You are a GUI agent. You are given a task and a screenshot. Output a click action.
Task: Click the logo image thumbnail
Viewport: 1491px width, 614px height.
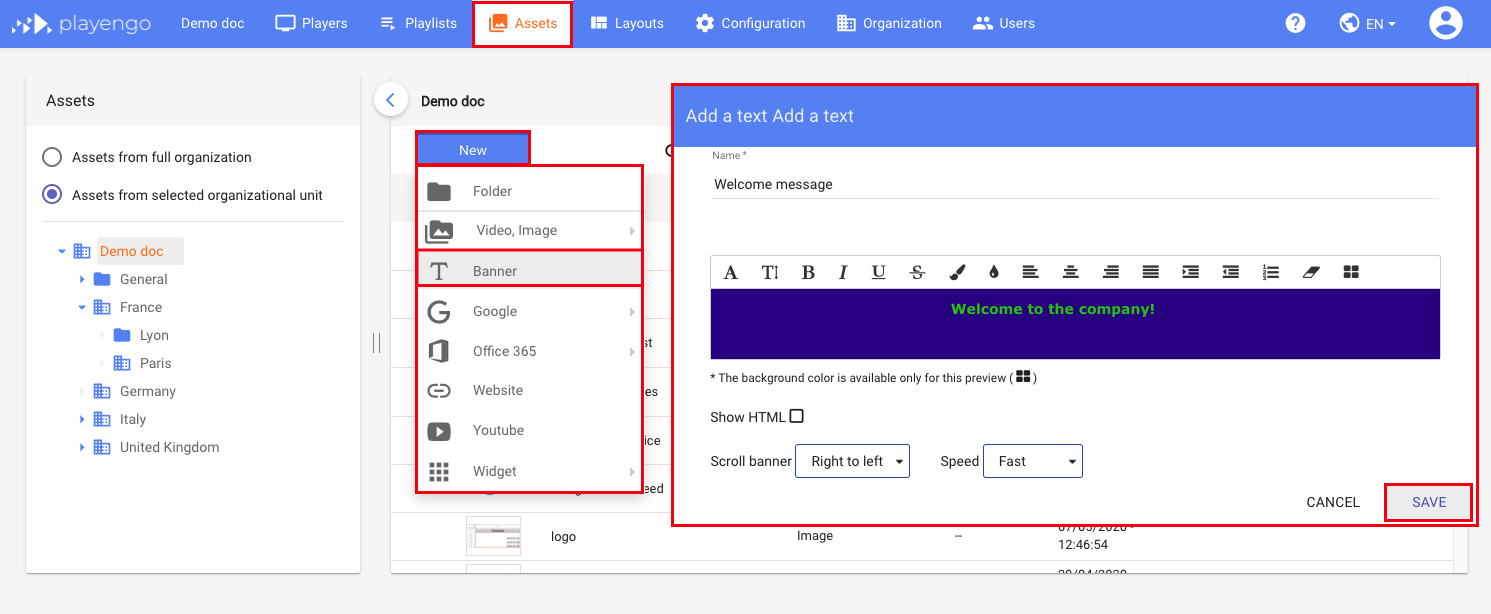pyautogui.click(x=493, y=536)
